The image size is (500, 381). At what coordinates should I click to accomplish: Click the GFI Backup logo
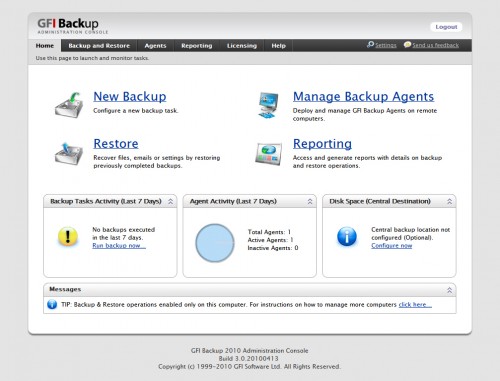72,26
